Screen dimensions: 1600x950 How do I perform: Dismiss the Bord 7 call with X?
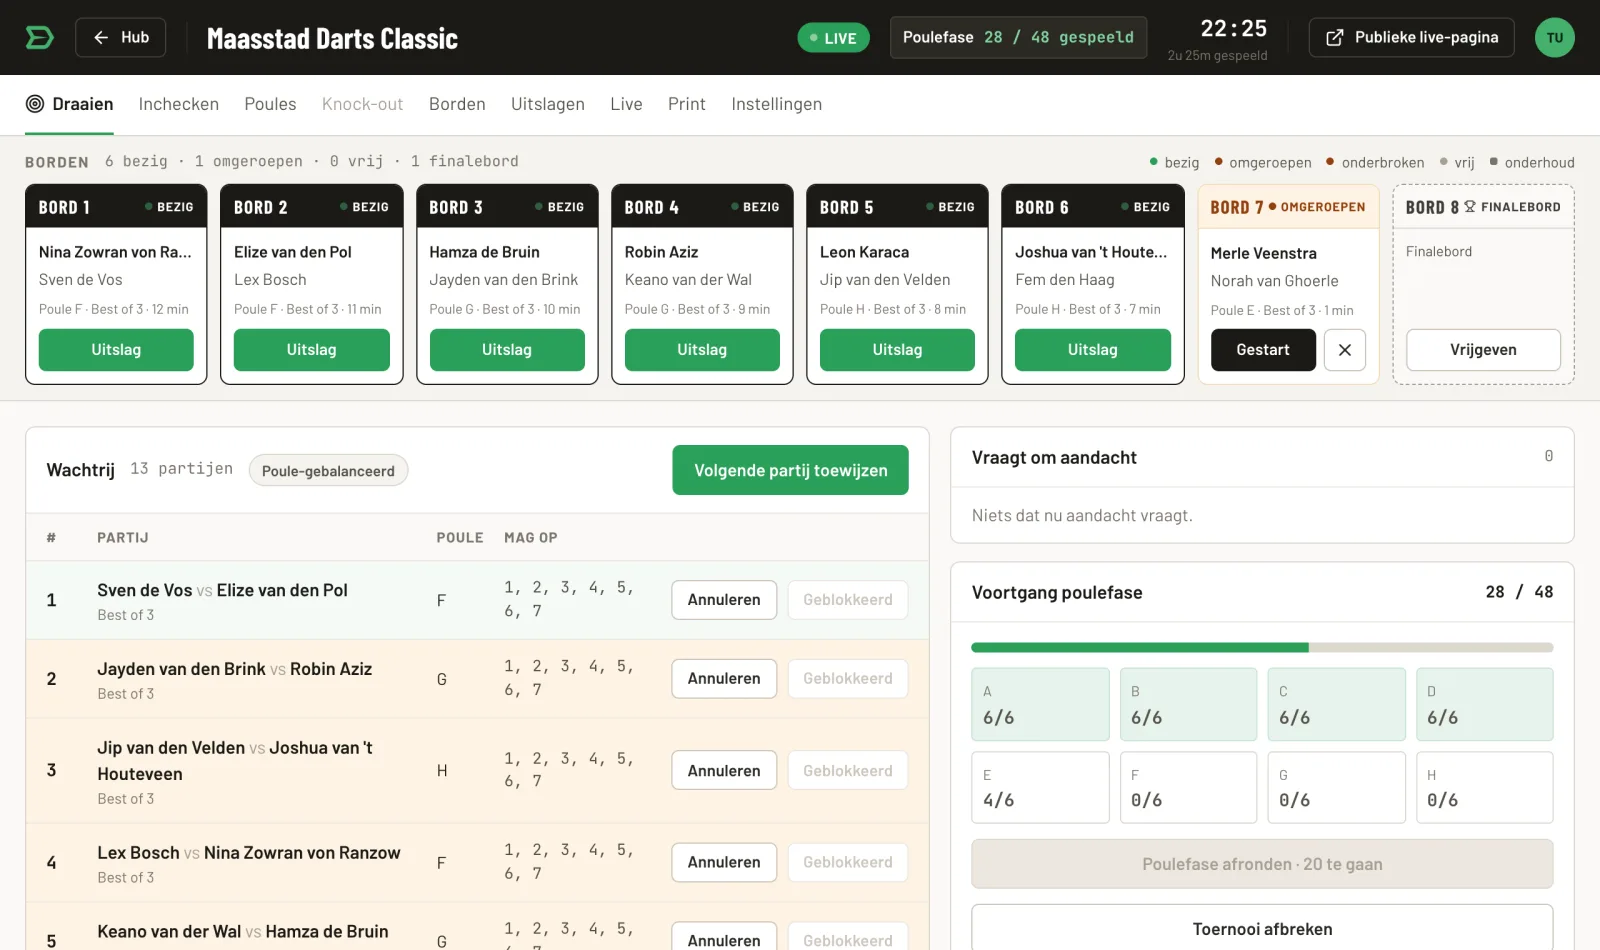click(x=1345, y=350)
